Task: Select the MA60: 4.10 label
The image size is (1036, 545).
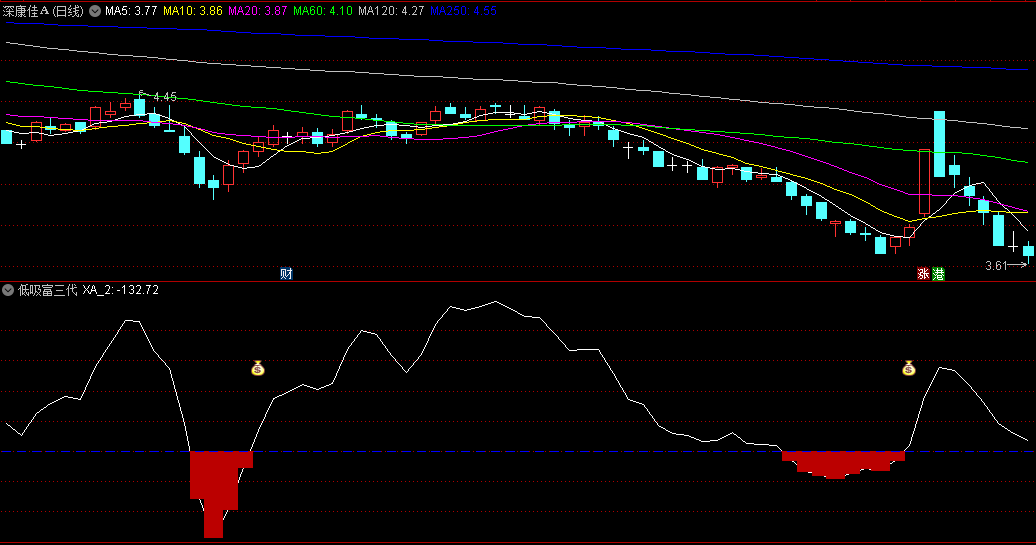Action: click(x=322, y=11)
